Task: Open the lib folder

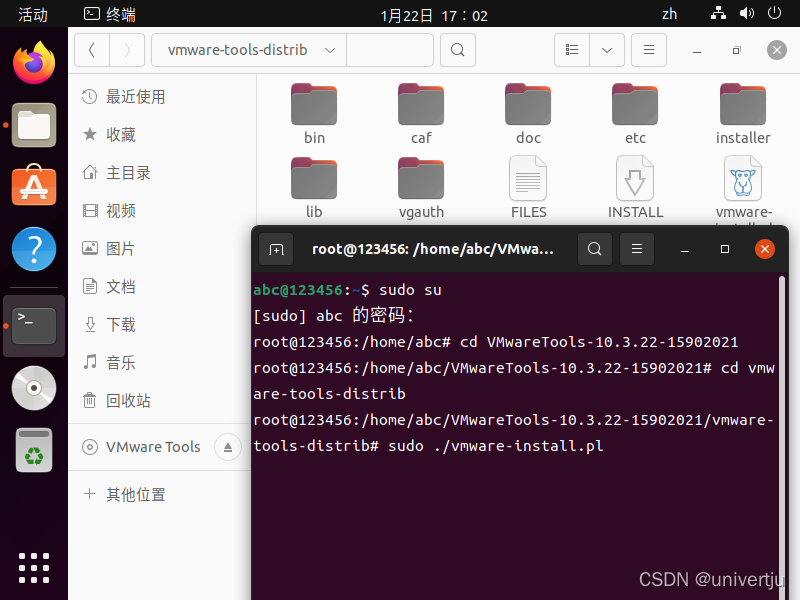Action: [x=314, y=188]
